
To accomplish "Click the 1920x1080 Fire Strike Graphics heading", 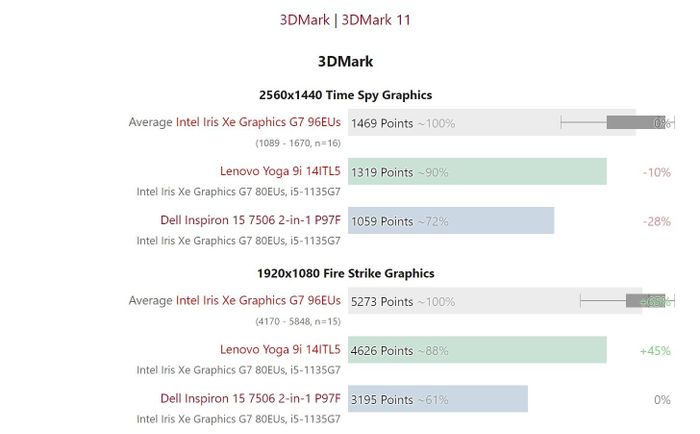I will coord(345,273).
